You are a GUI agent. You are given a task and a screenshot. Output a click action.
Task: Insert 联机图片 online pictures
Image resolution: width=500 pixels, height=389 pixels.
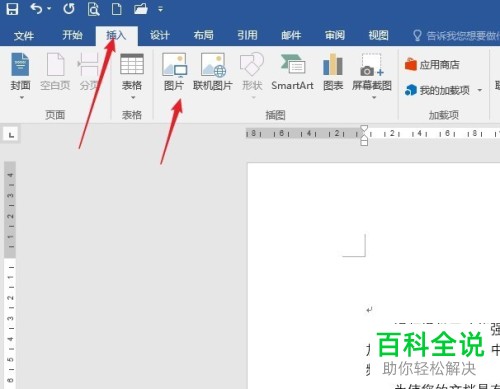(x=212, y=72)
